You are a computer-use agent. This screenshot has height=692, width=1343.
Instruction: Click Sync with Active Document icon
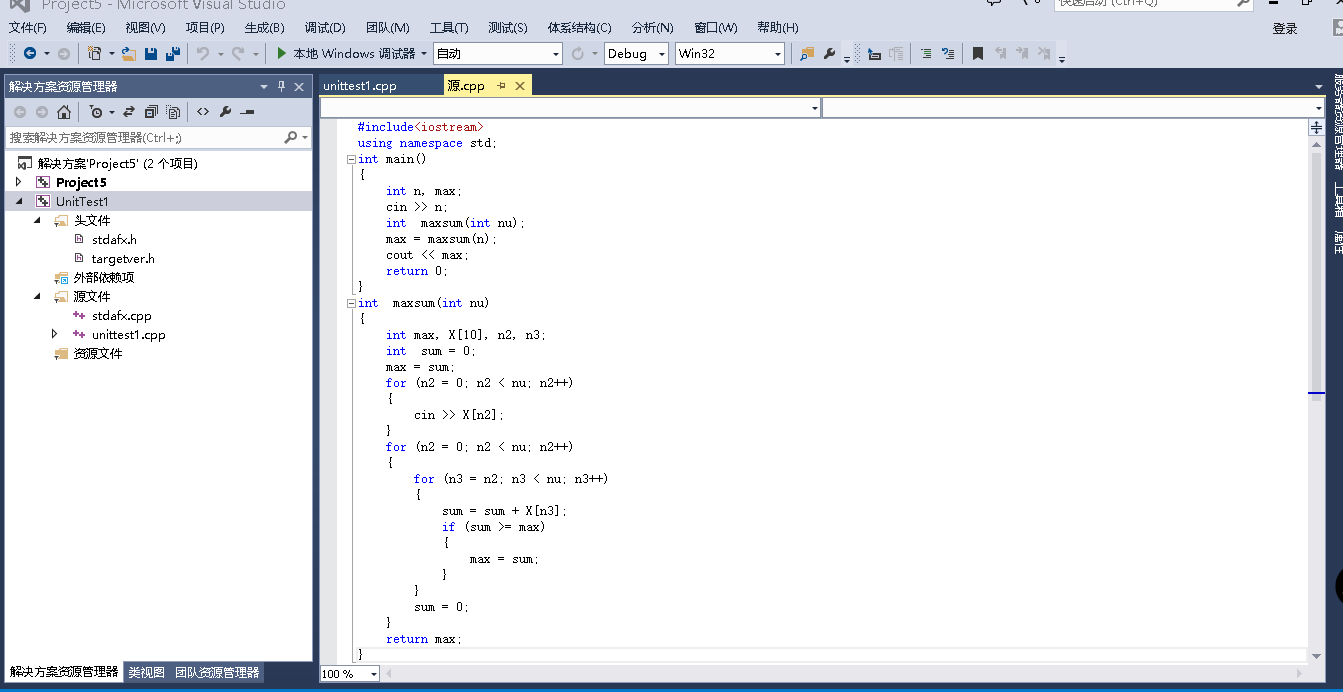[129, 112]
